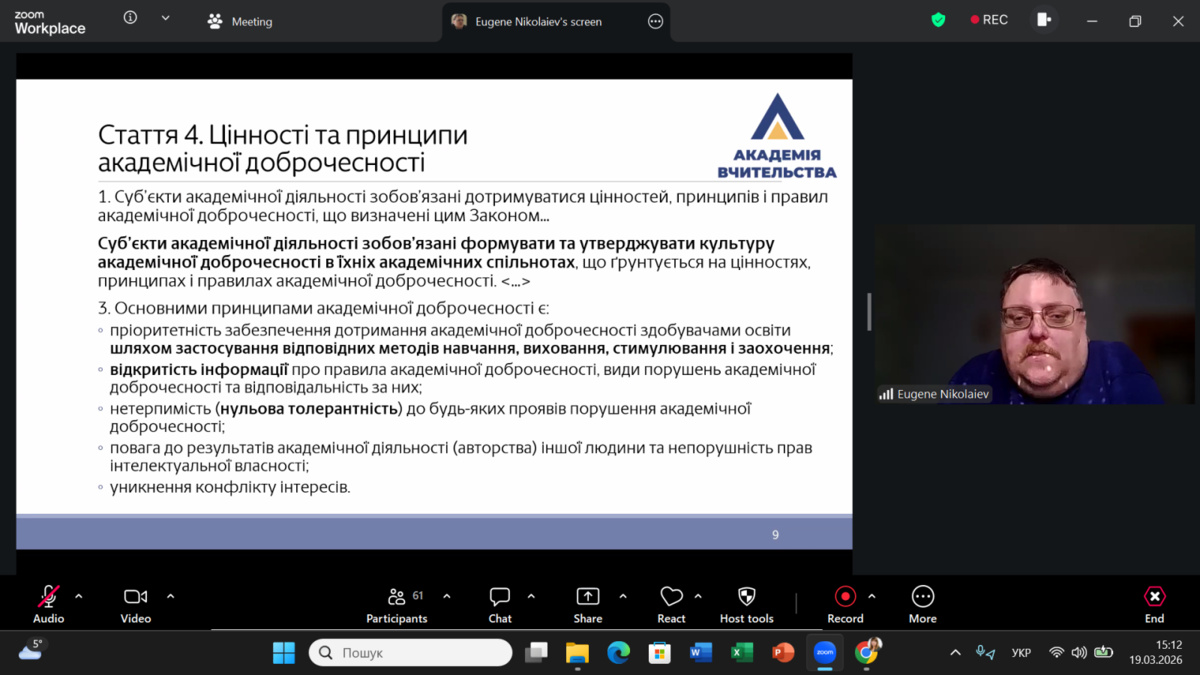Screen dimensions: 1200x675
Task: Click the REC recording indicator
Action: tap(989, 20)
